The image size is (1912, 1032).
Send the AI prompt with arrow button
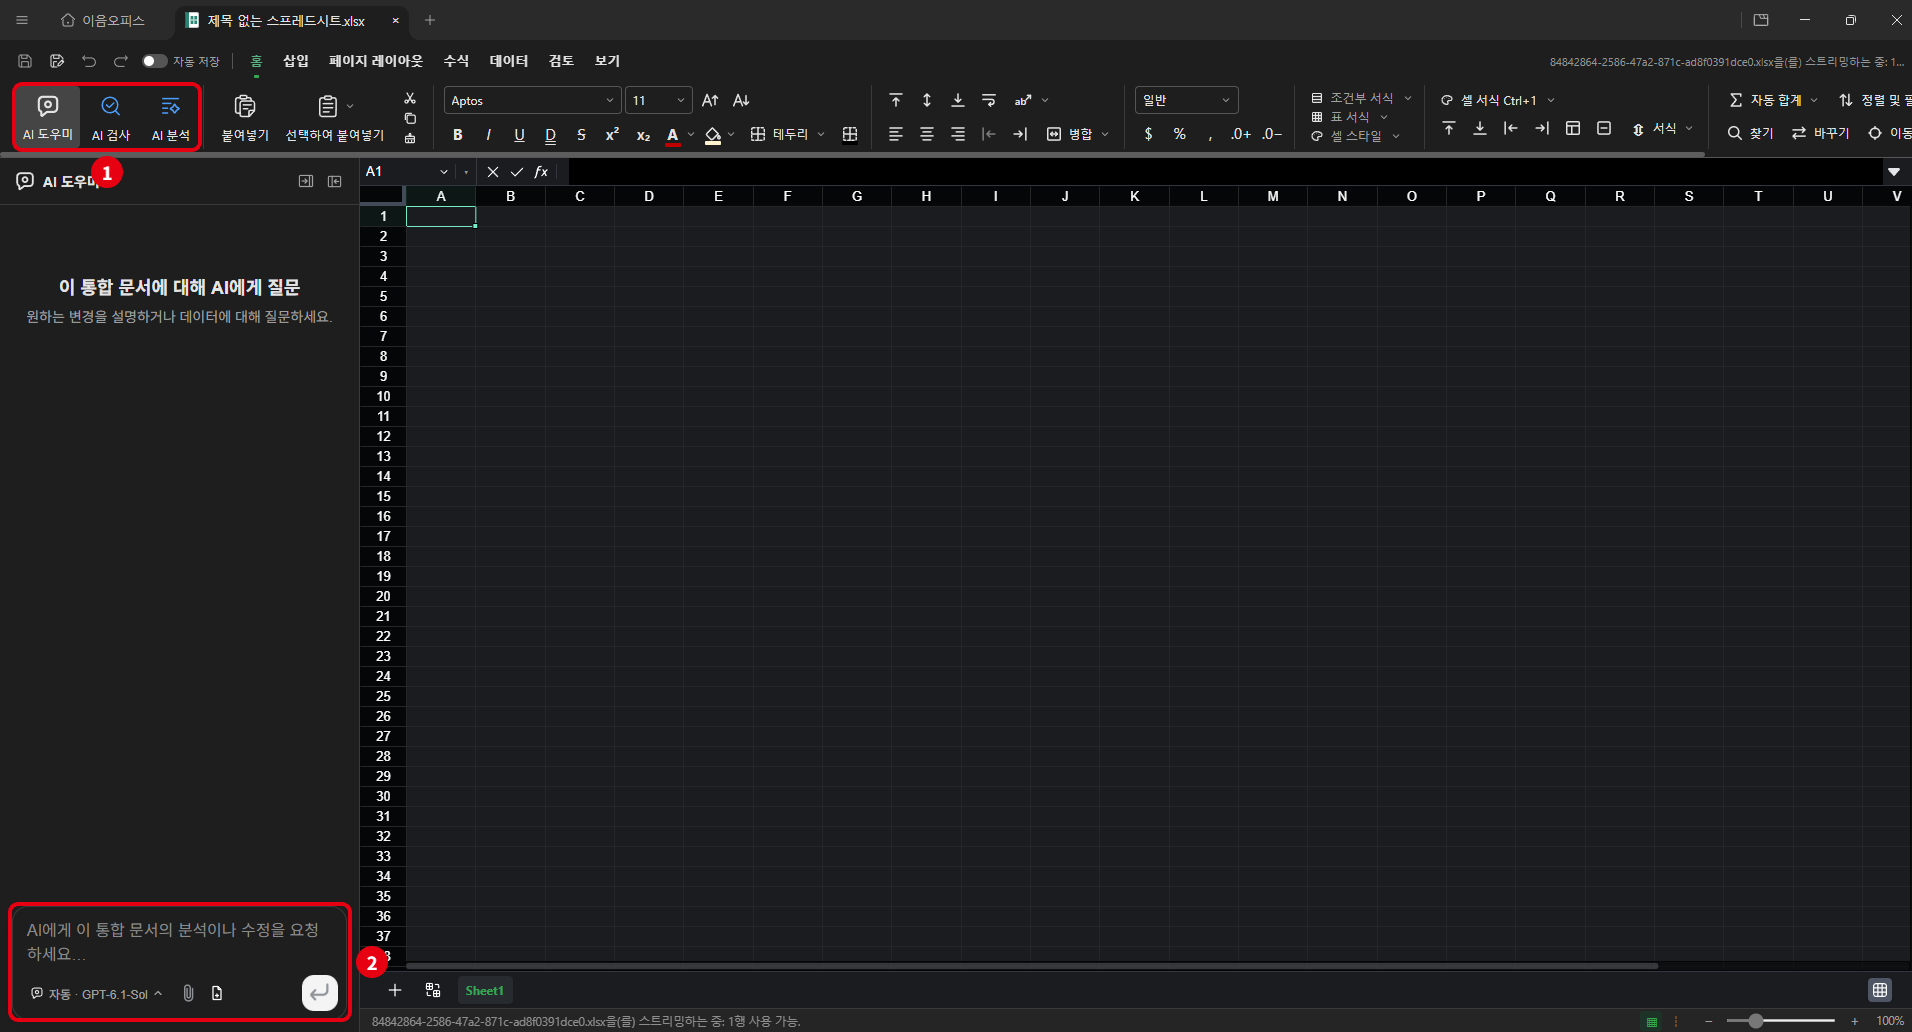pos(320,993)
